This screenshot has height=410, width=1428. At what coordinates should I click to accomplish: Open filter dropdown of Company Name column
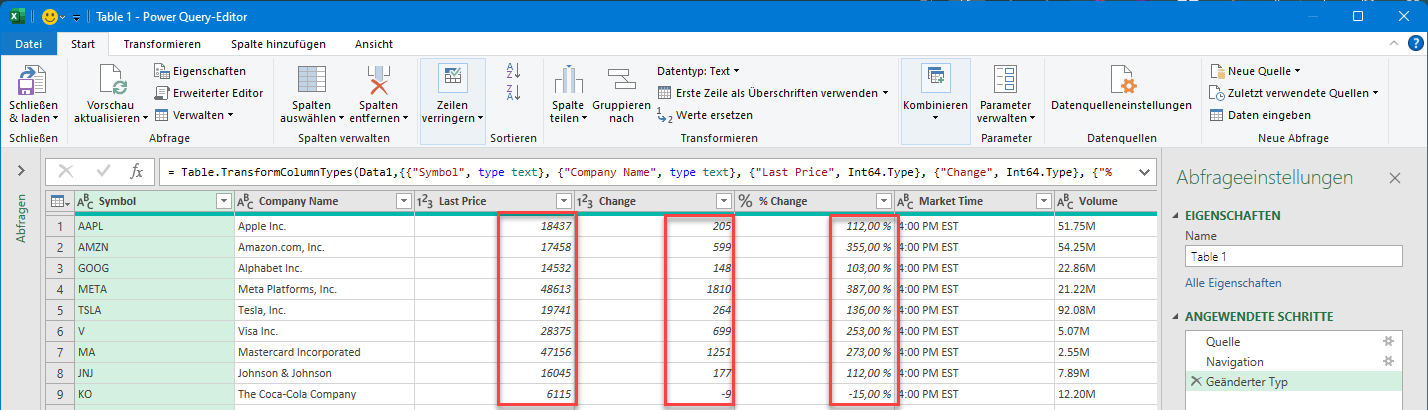click(403, 202)
